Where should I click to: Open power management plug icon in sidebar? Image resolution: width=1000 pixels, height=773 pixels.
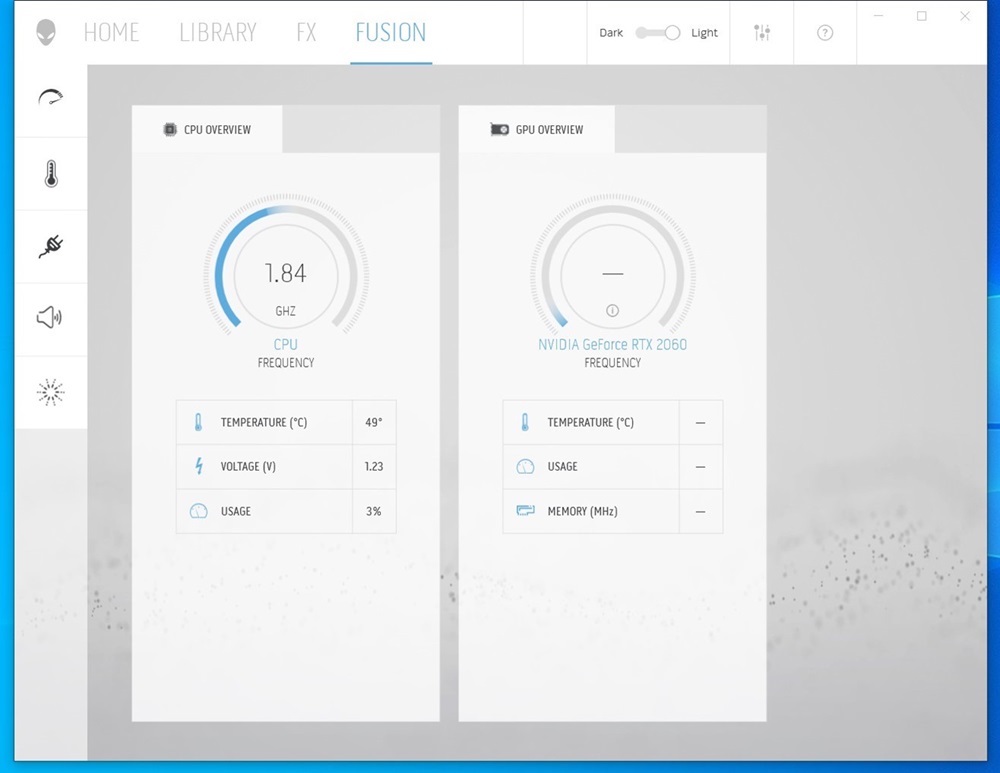pos(51,245)
